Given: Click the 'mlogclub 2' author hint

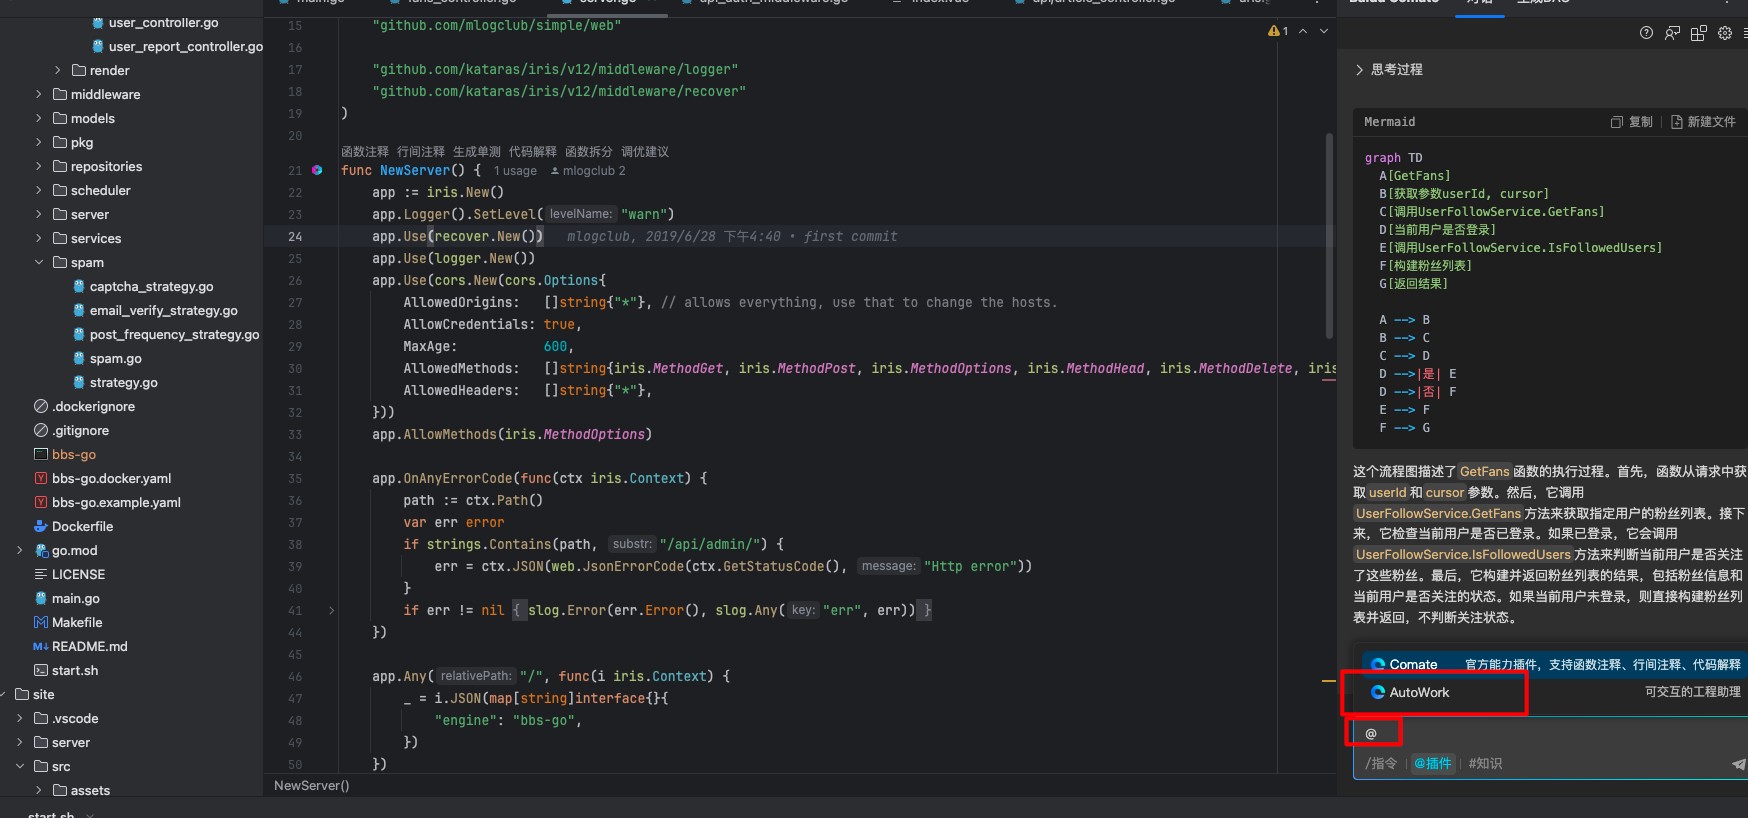Looking at the screenshot, I should tap(589, 171).
